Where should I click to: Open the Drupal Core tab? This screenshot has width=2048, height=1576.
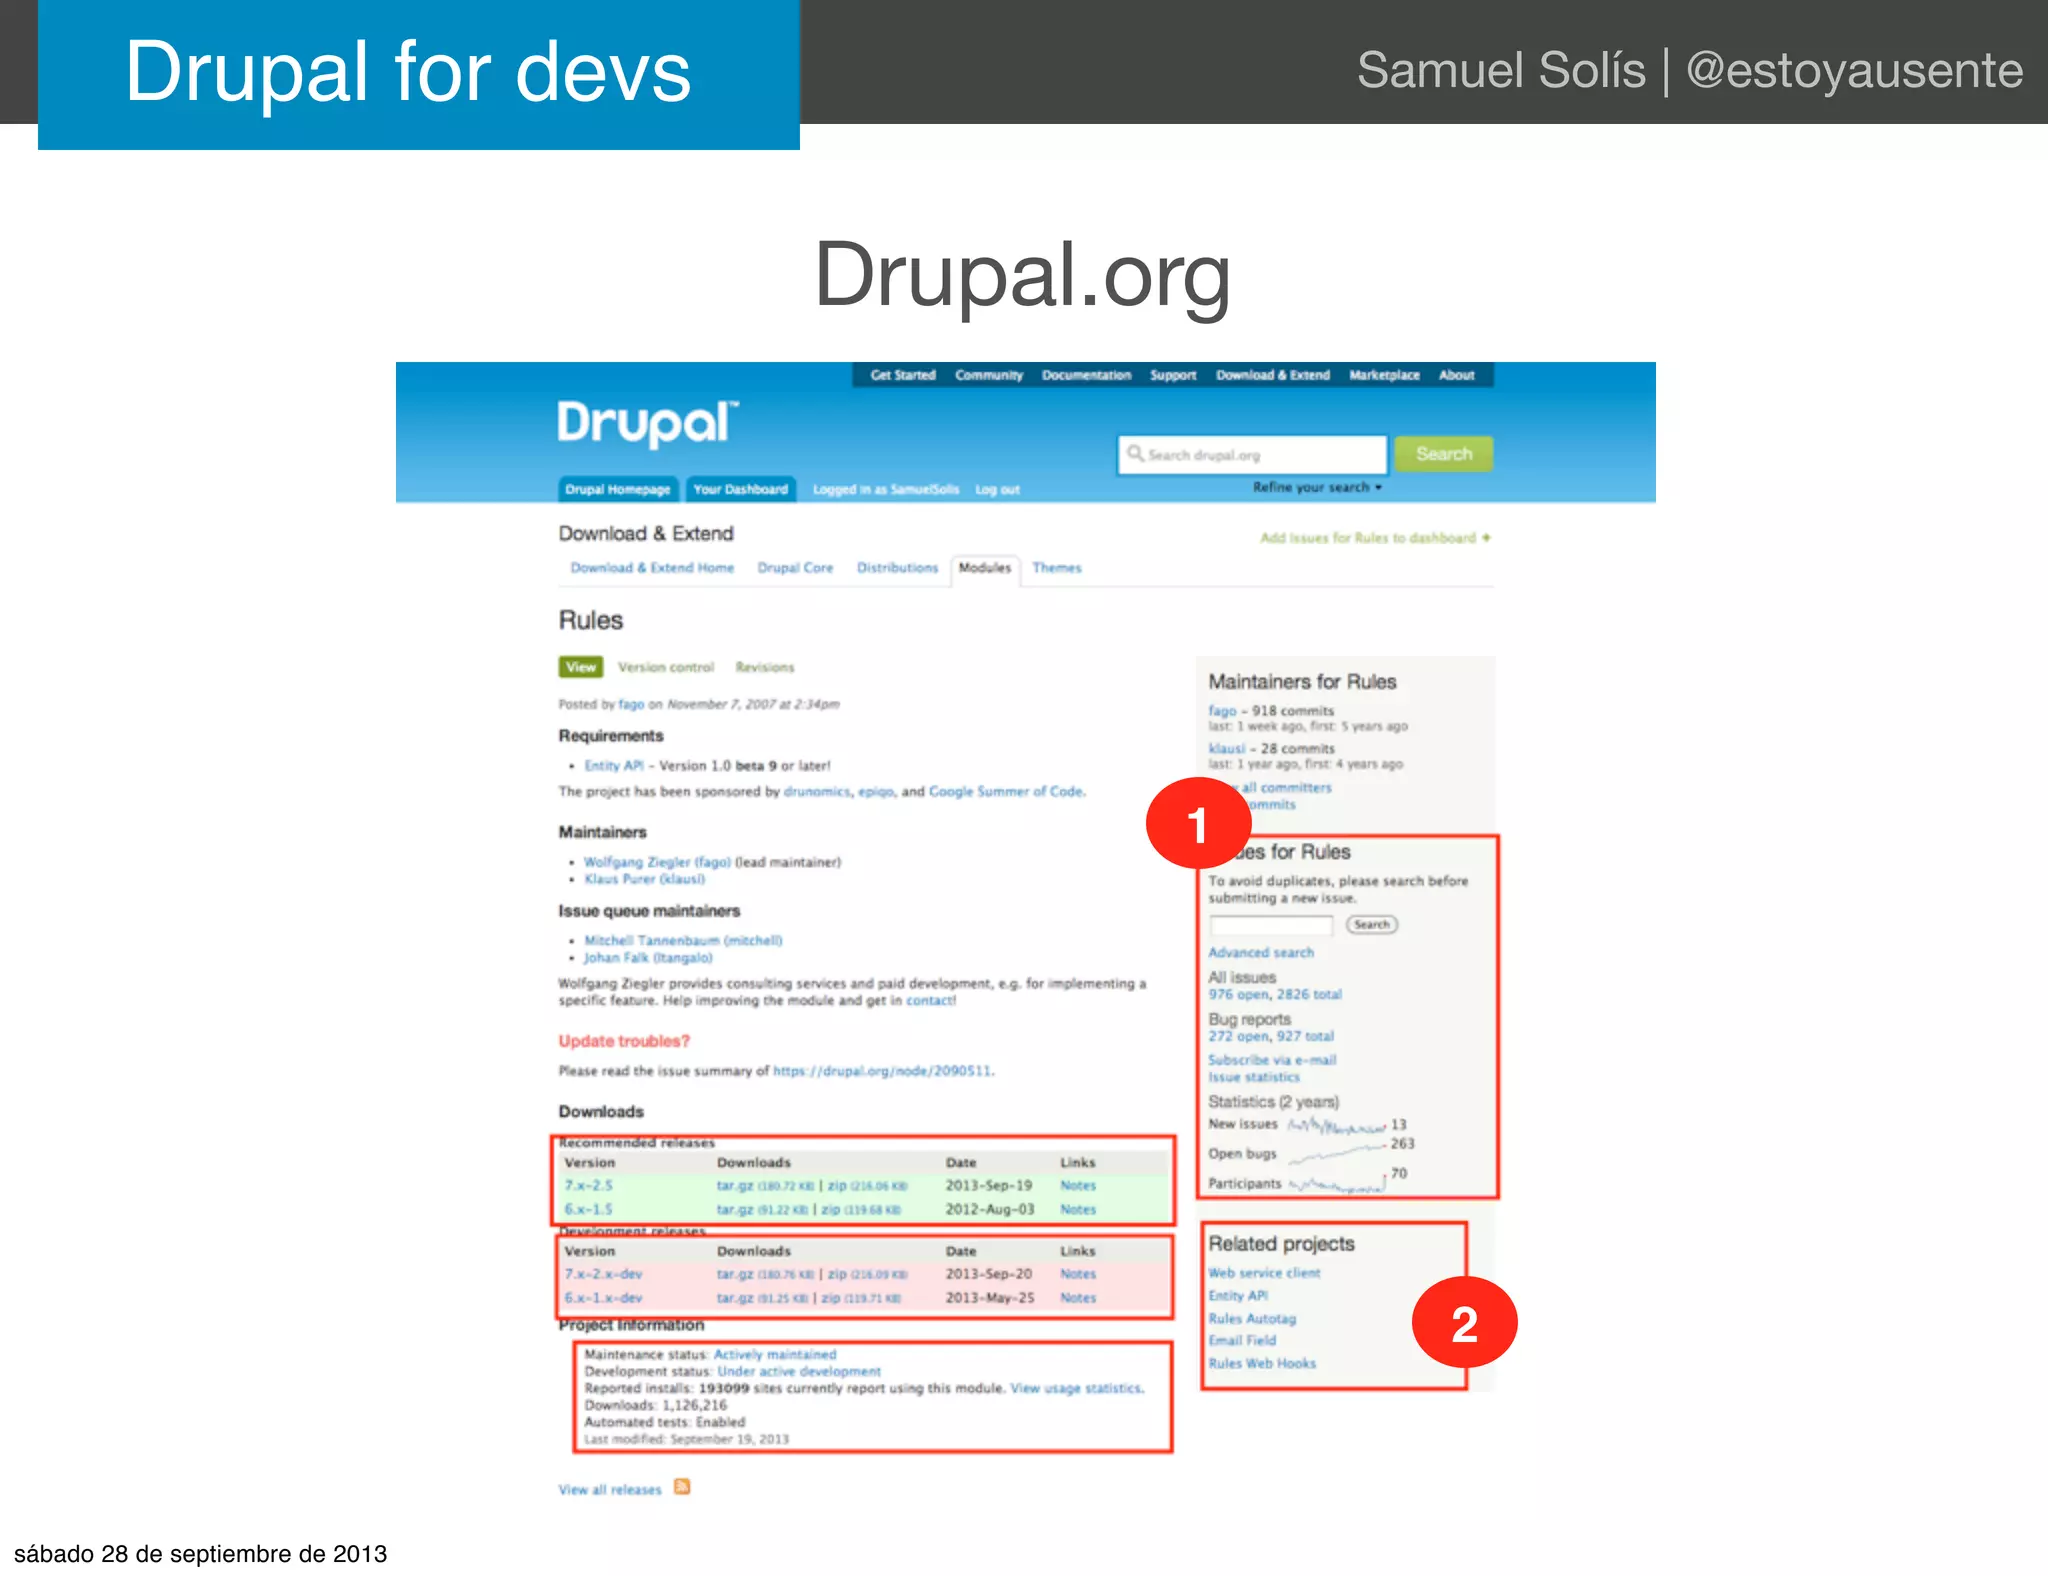tap(795, 567)
